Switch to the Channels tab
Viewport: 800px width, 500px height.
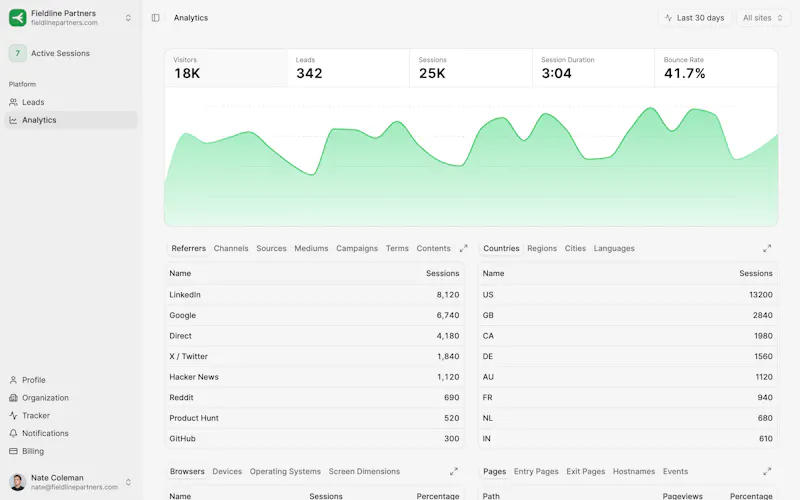[x=231, y=248]
